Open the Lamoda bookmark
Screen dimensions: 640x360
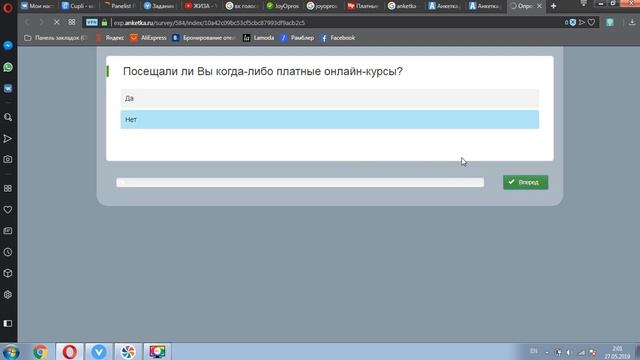point(259,38)
